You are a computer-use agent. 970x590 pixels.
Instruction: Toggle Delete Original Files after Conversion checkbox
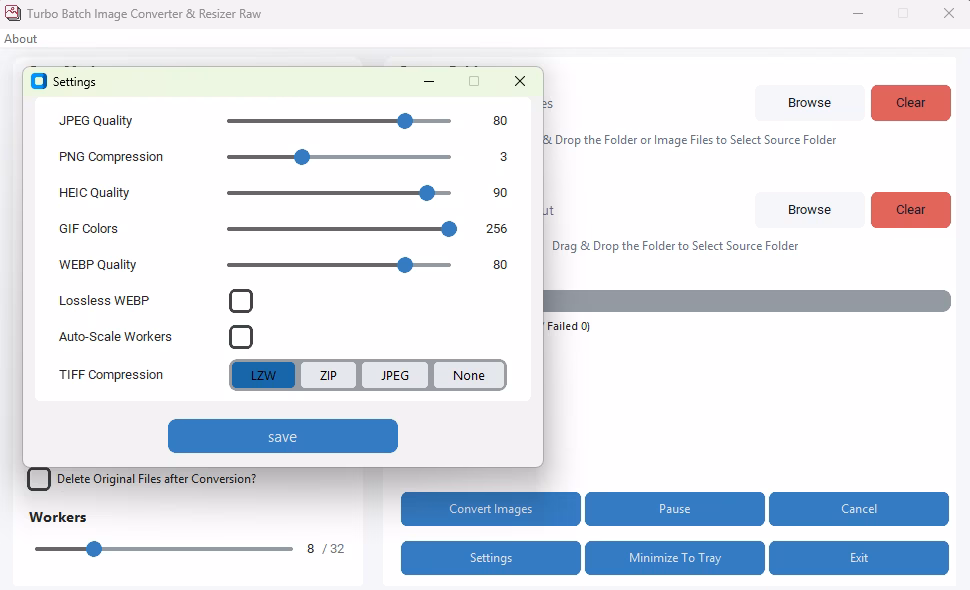pyautogui.click(x=38, y=479)
